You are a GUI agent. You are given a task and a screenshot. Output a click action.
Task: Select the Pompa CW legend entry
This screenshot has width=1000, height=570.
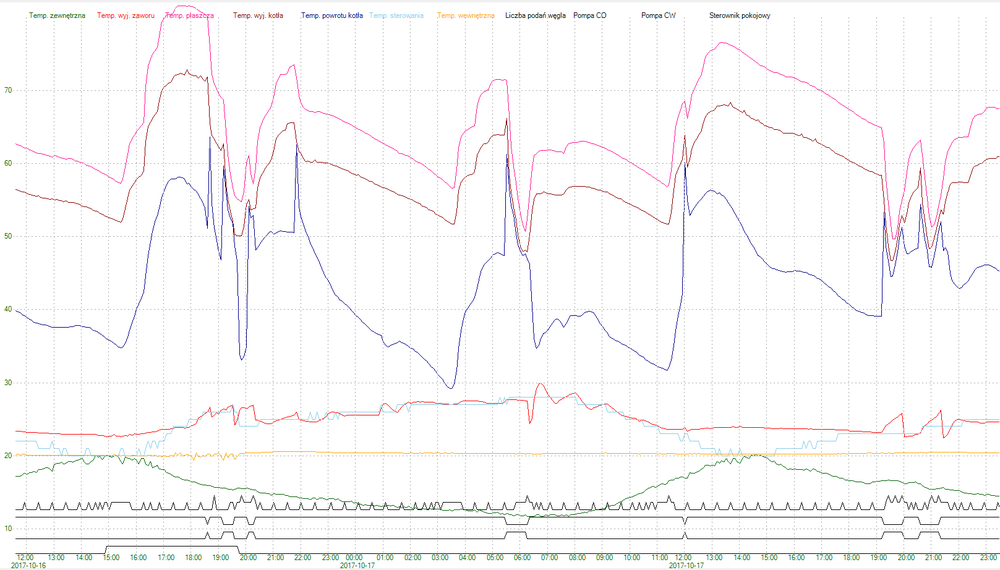[x=658, y=15]
